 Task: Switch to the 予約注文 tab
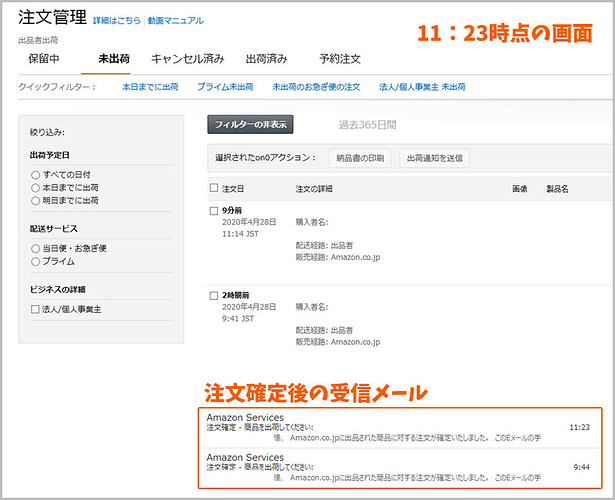340,59
